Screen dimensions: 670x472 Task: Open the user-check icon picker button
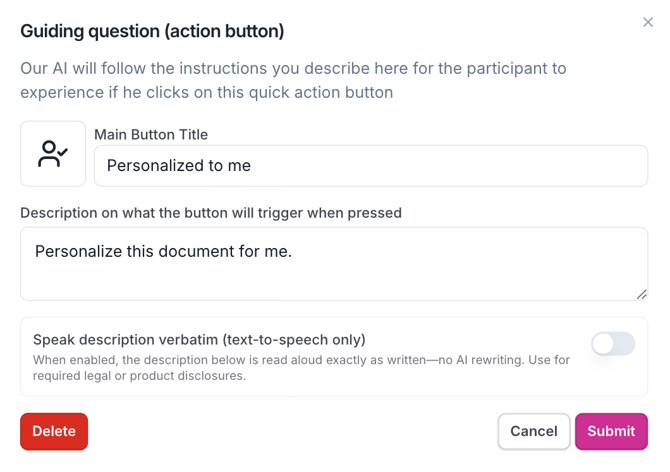click(x=53, y=154)
